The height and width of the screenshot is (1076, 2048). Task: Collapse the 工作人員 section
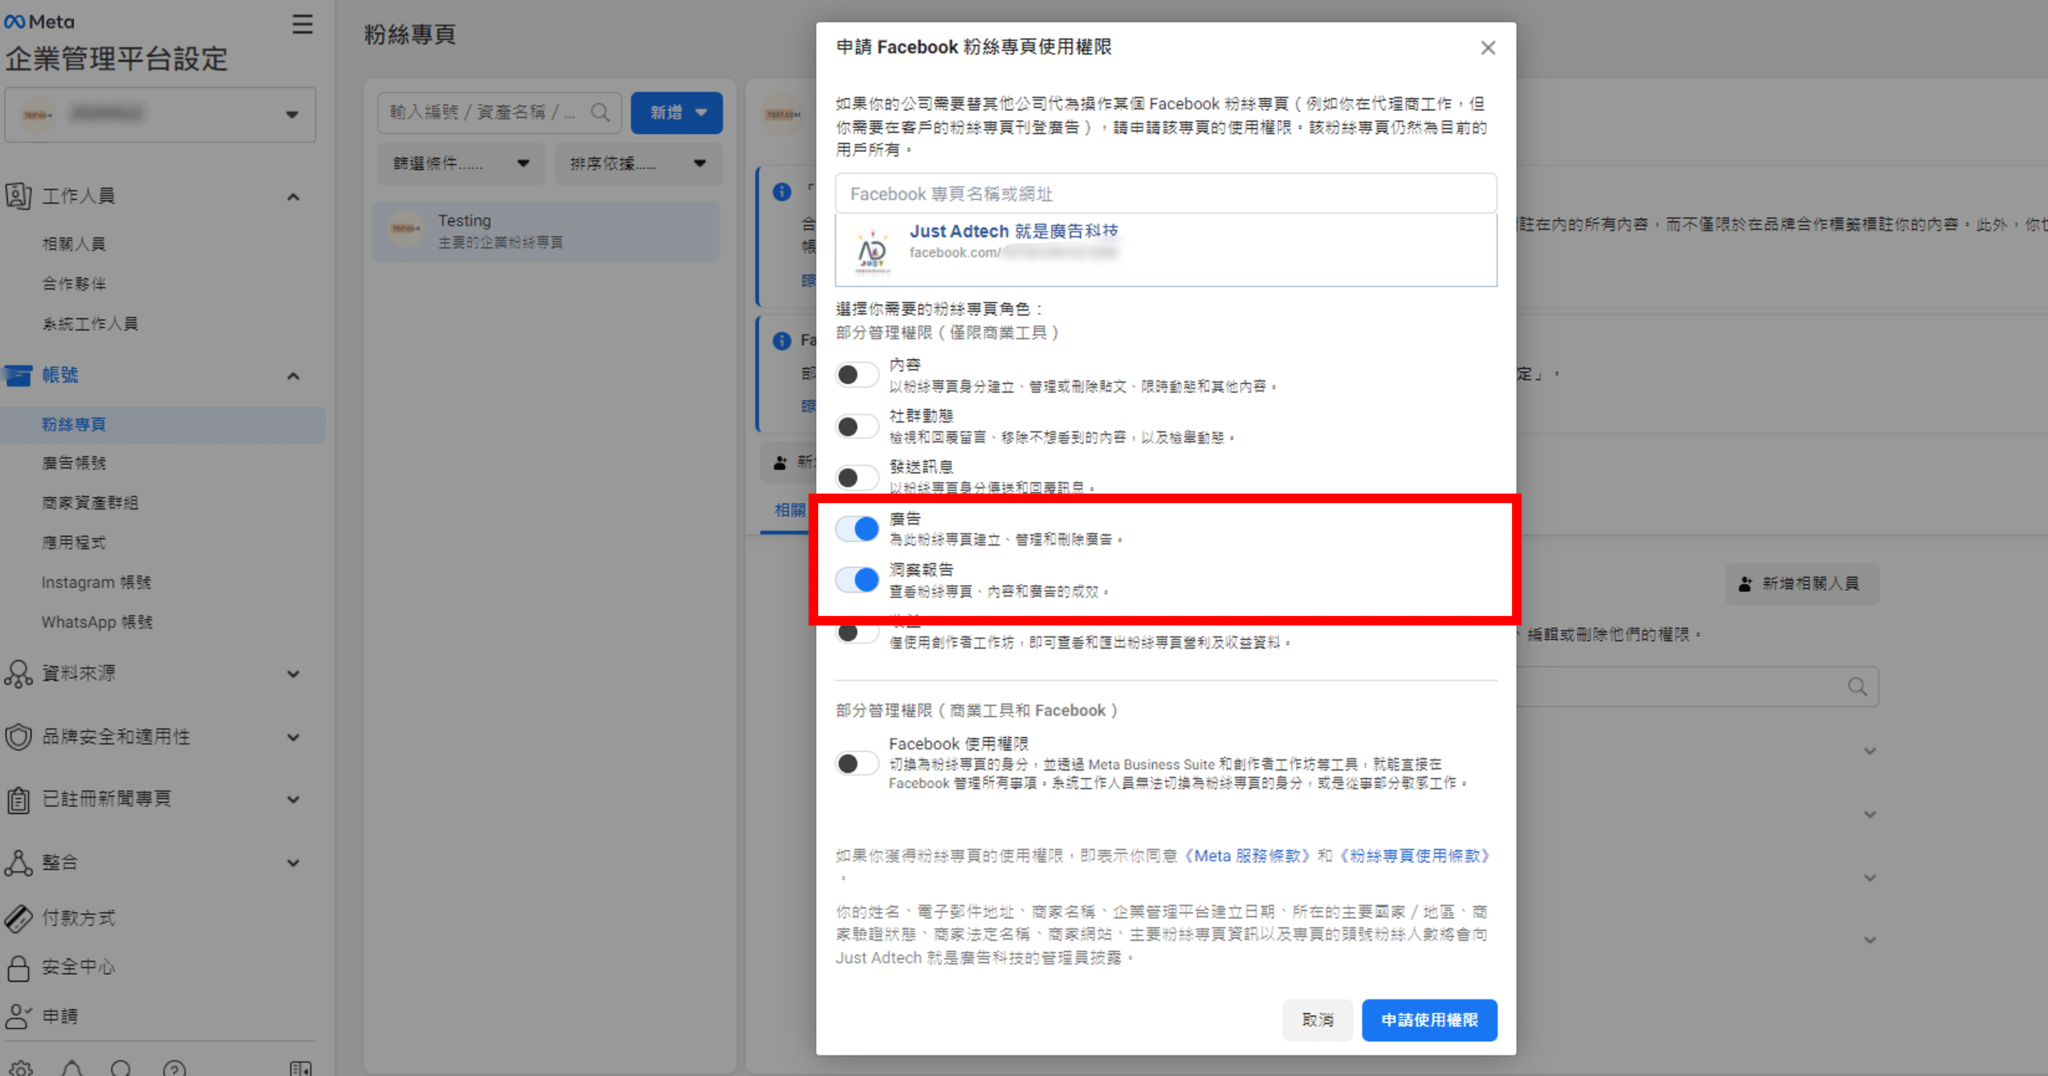[x=293, y=197]
